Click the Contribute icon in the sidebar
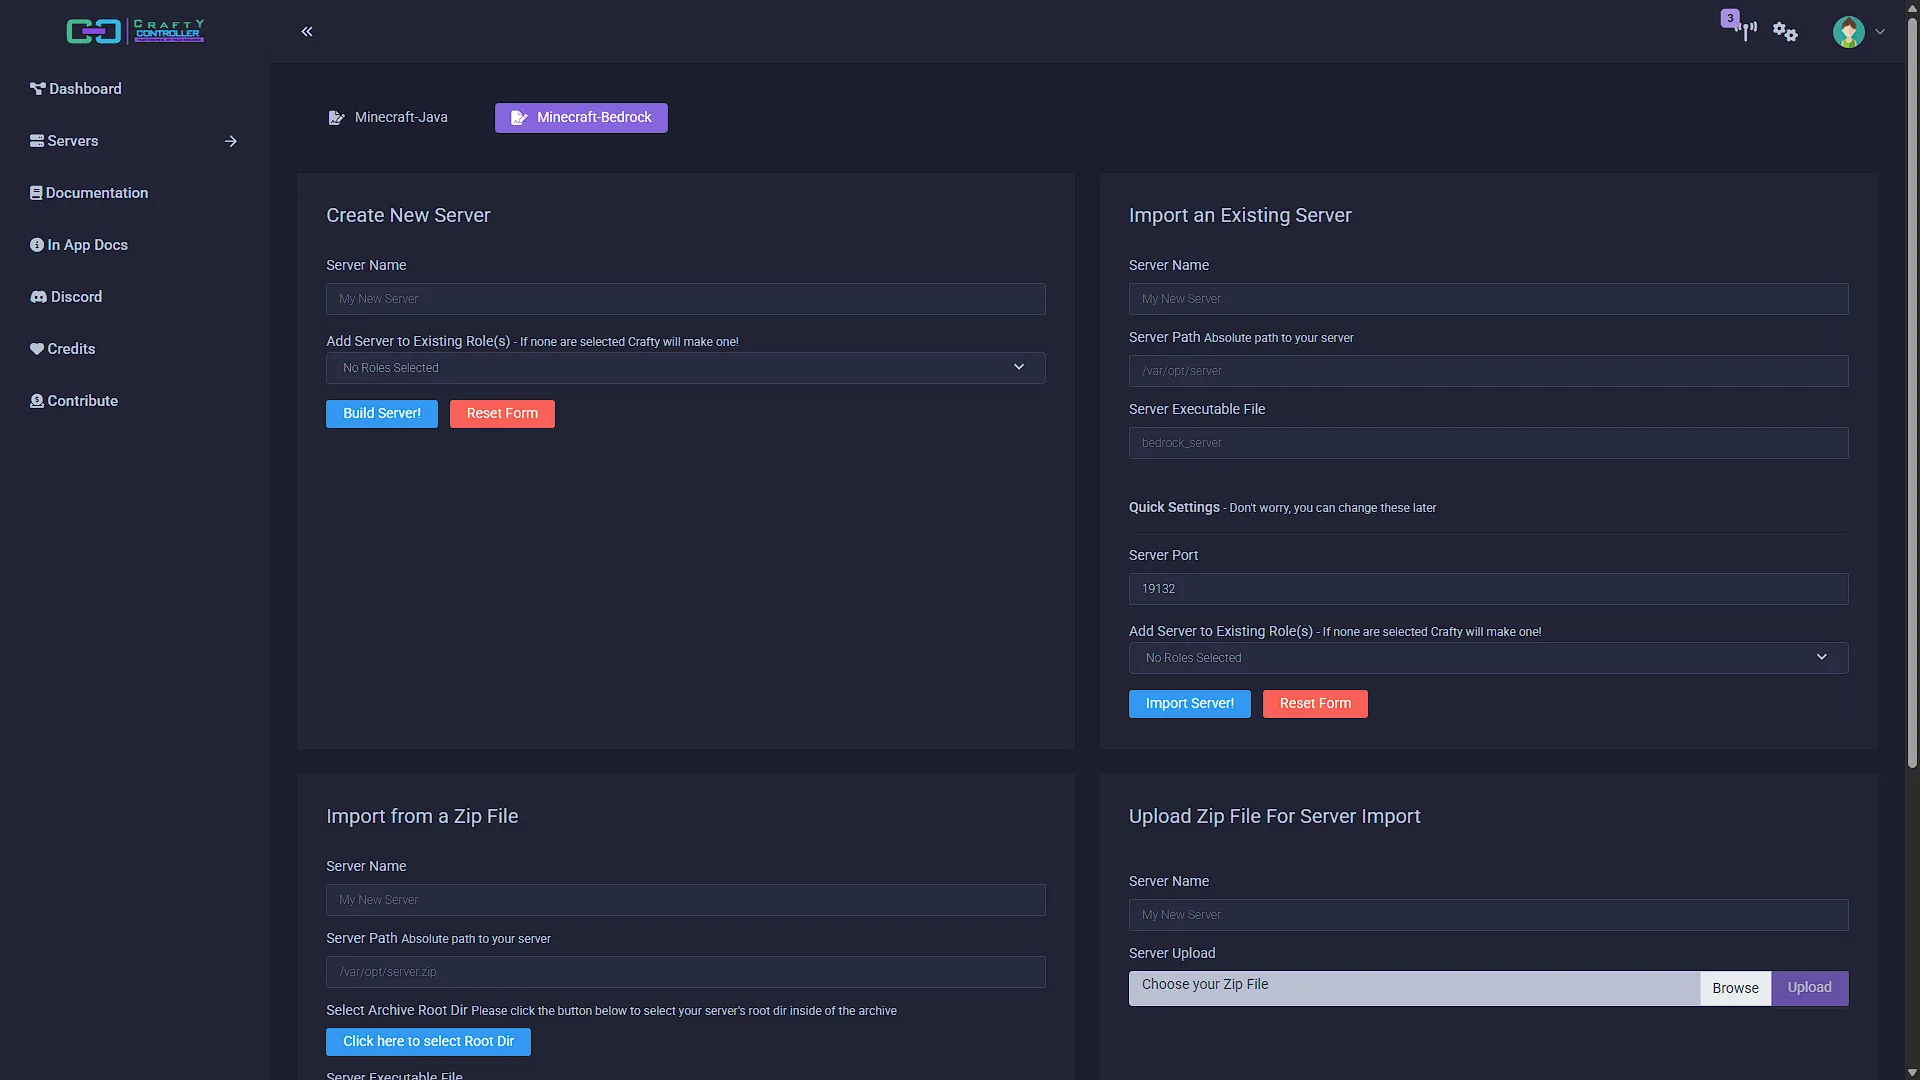Viewport: 1920px width, 1080px height. (37, 401)
